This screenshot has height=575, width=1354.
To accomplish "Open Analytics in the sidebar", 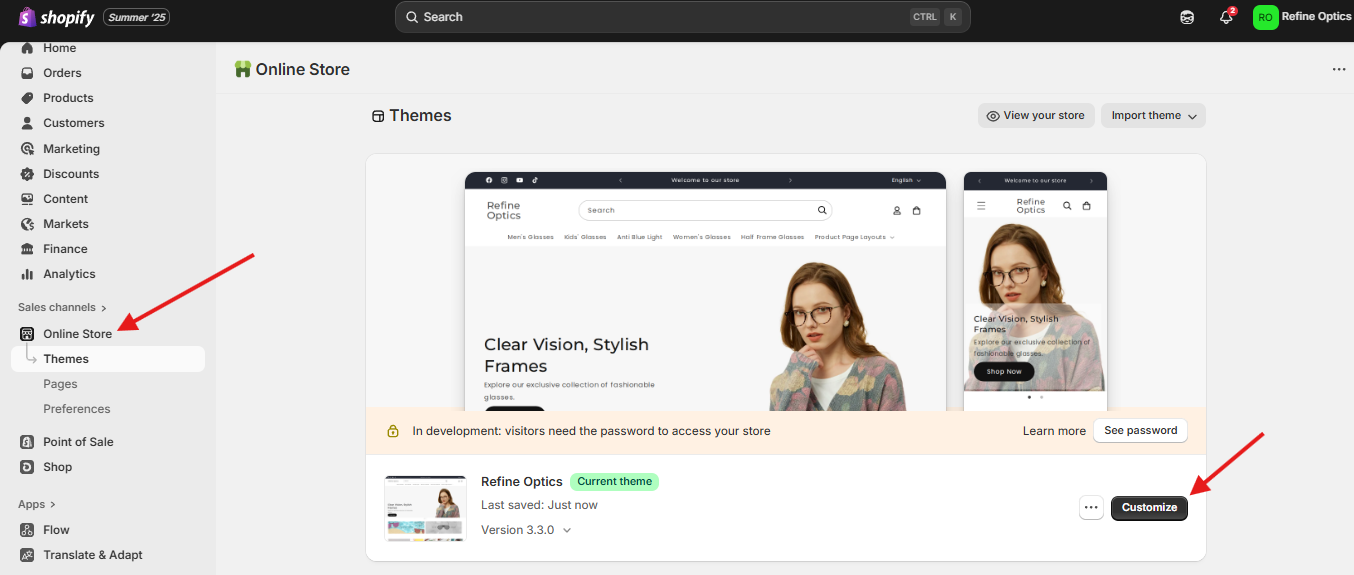I will (69, 274).
